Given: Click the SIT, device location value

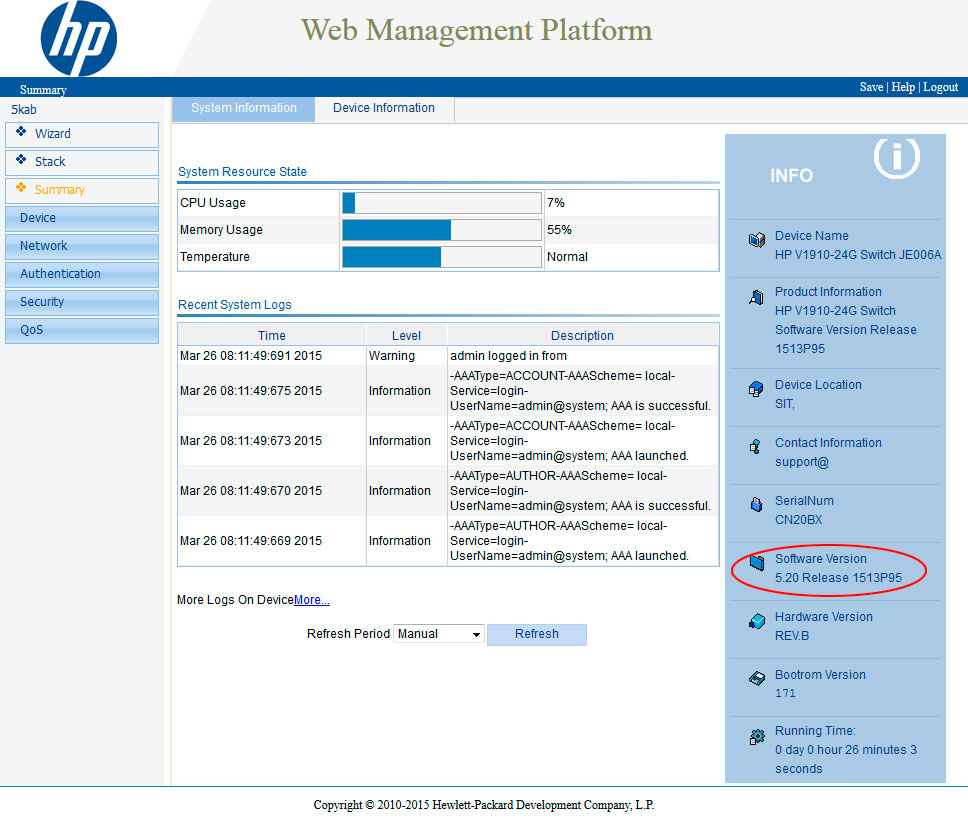Looking at the screenshot, I should [785, 404].
